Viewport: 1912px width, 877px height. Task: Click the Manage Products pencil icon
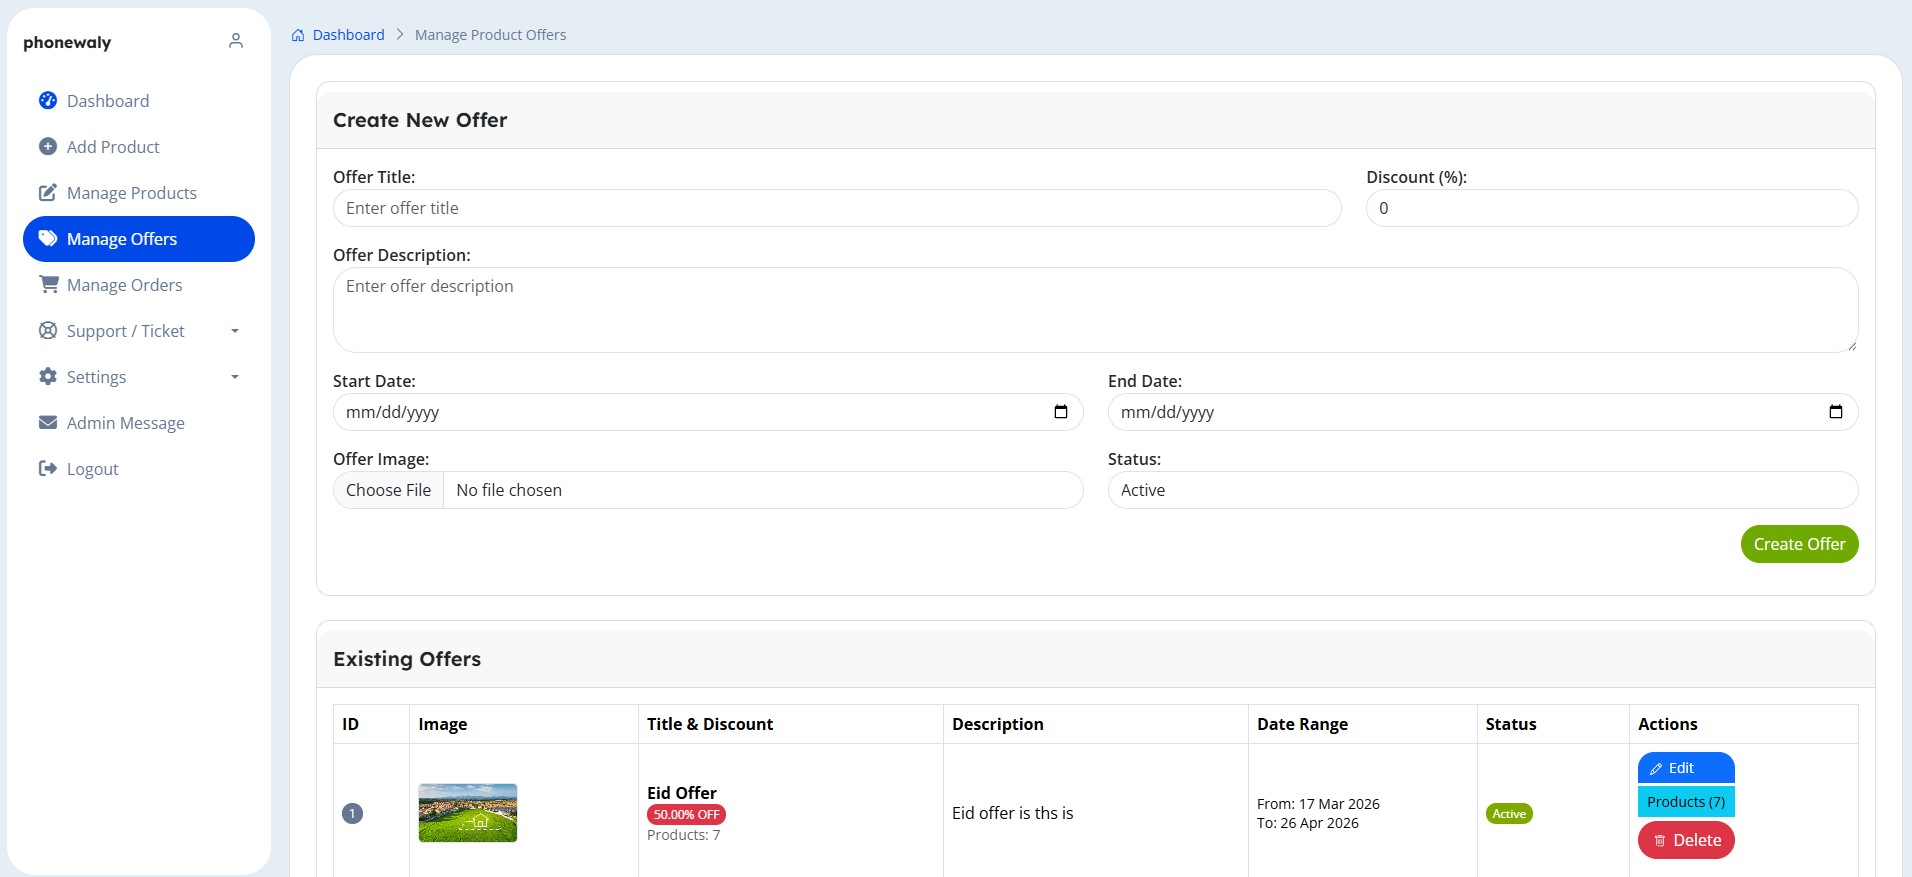[48, 192]
